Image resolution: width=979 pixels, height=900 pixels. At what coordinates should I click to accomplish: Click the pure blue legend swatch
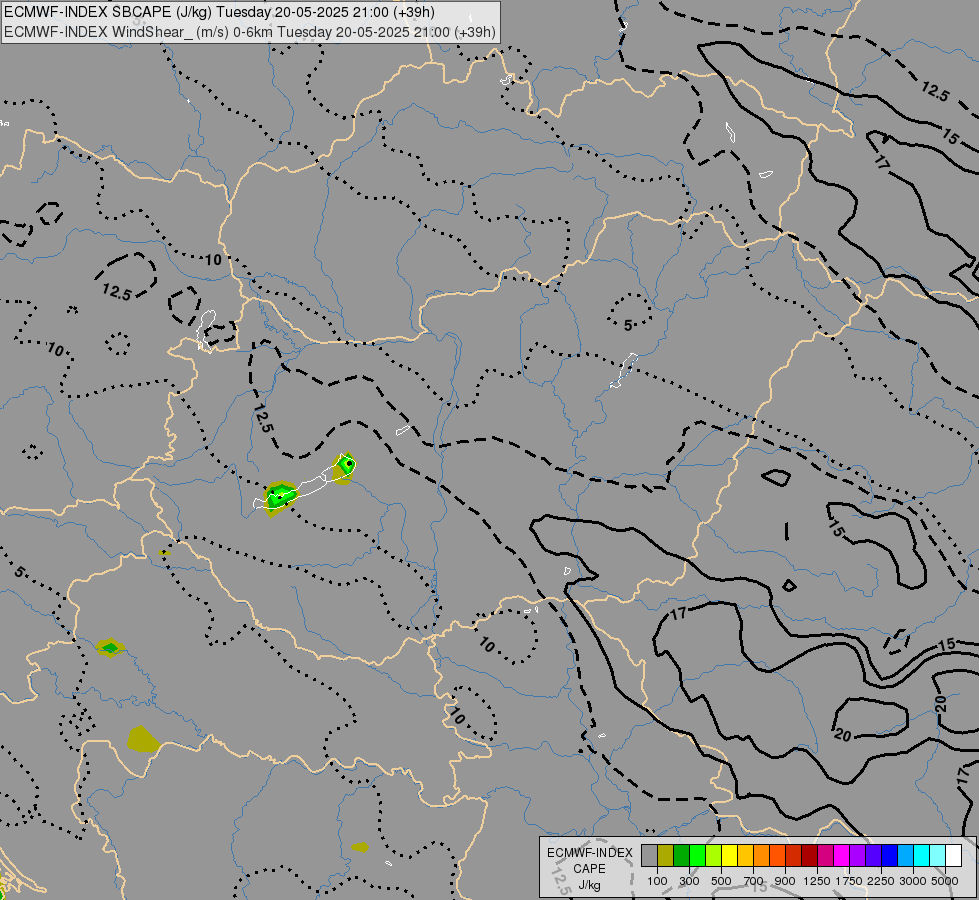[889, 855]
